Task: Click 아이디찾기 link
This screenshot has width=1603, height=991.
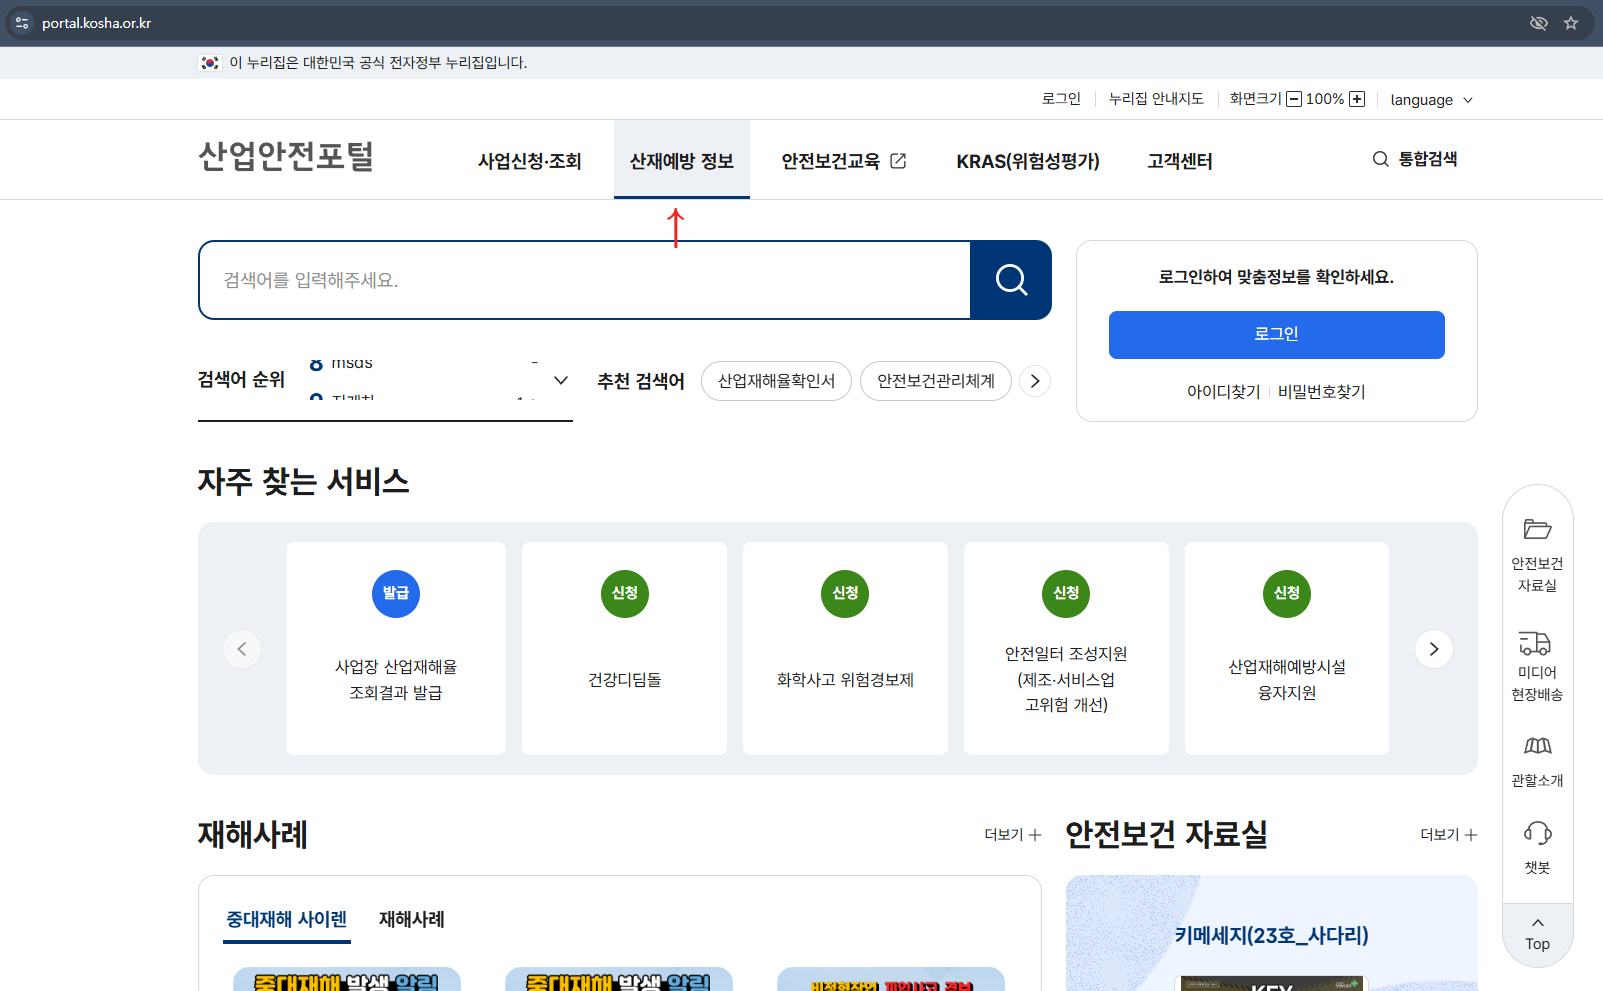Action: click(1223, 392)
